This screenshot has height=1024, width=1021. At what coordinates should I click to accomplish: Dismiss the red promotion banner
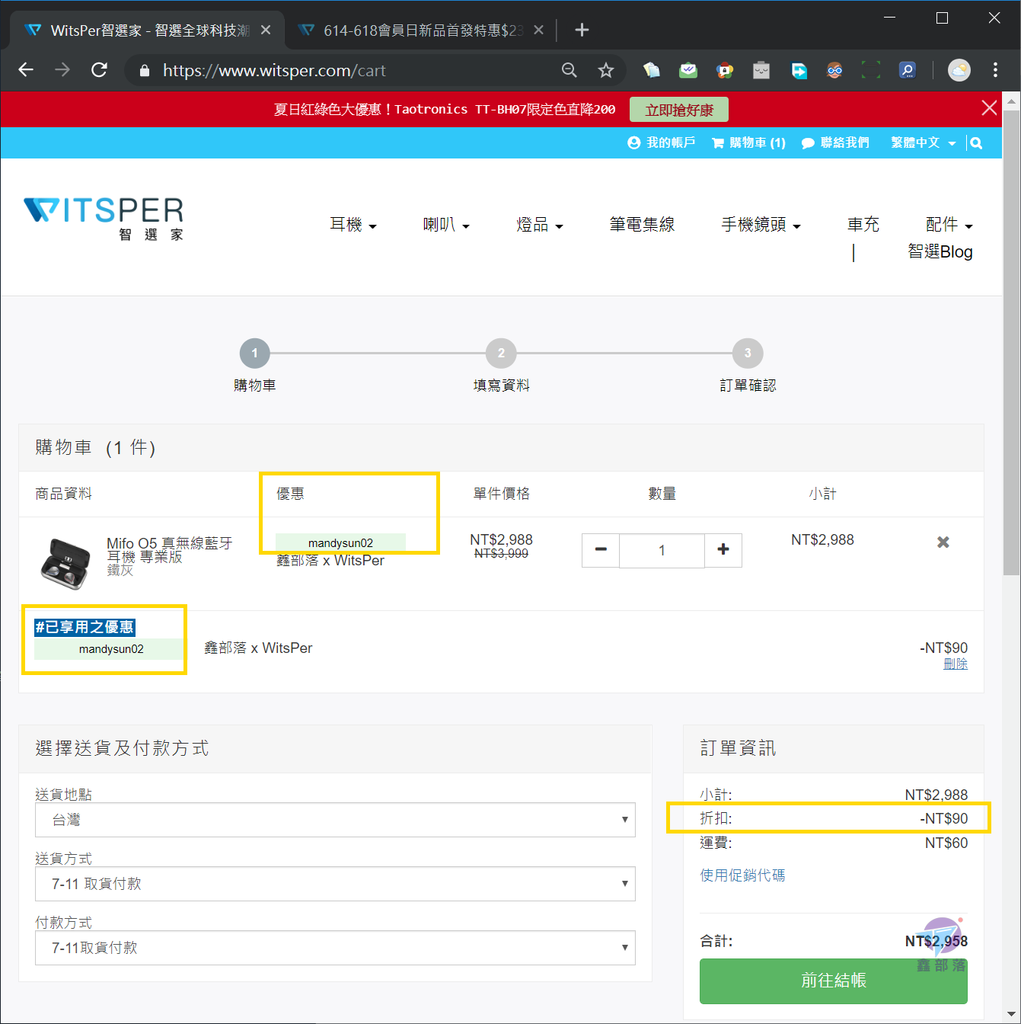989,108
